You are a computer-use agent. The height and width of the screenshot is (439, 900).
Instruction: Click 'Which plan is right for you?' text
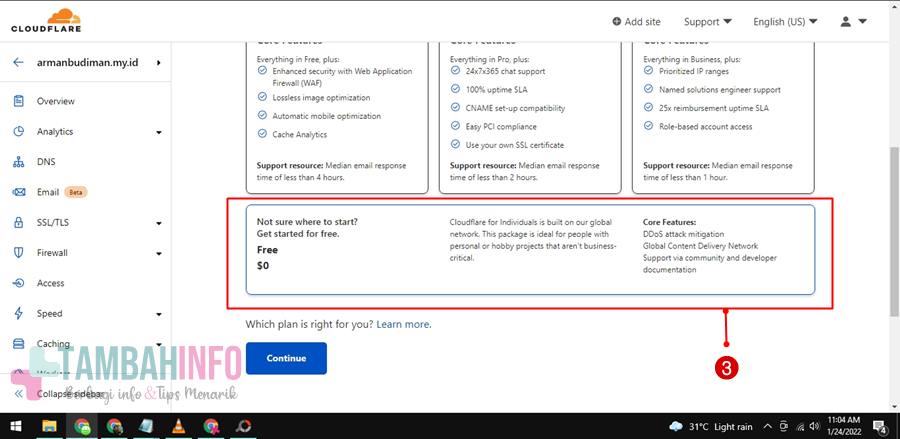click(309, 324)
